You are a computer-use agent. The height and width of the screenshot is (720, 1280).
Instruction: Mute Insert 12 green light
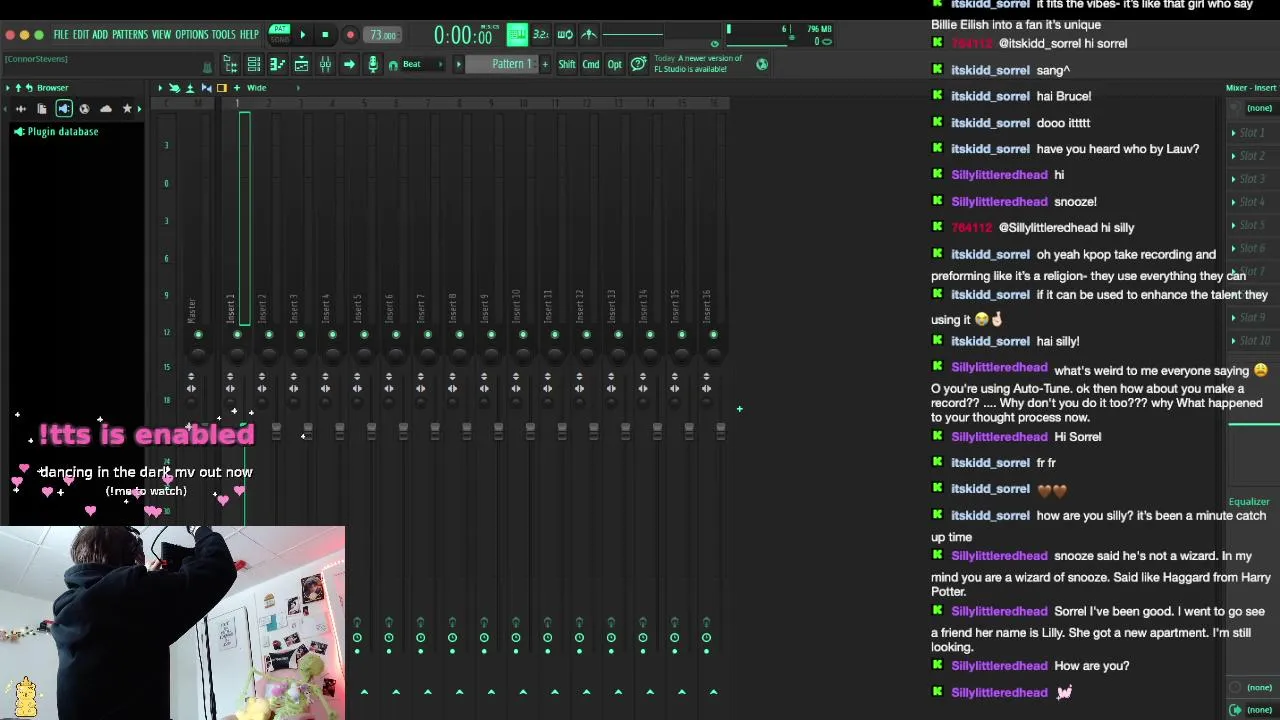pos(586,335)
